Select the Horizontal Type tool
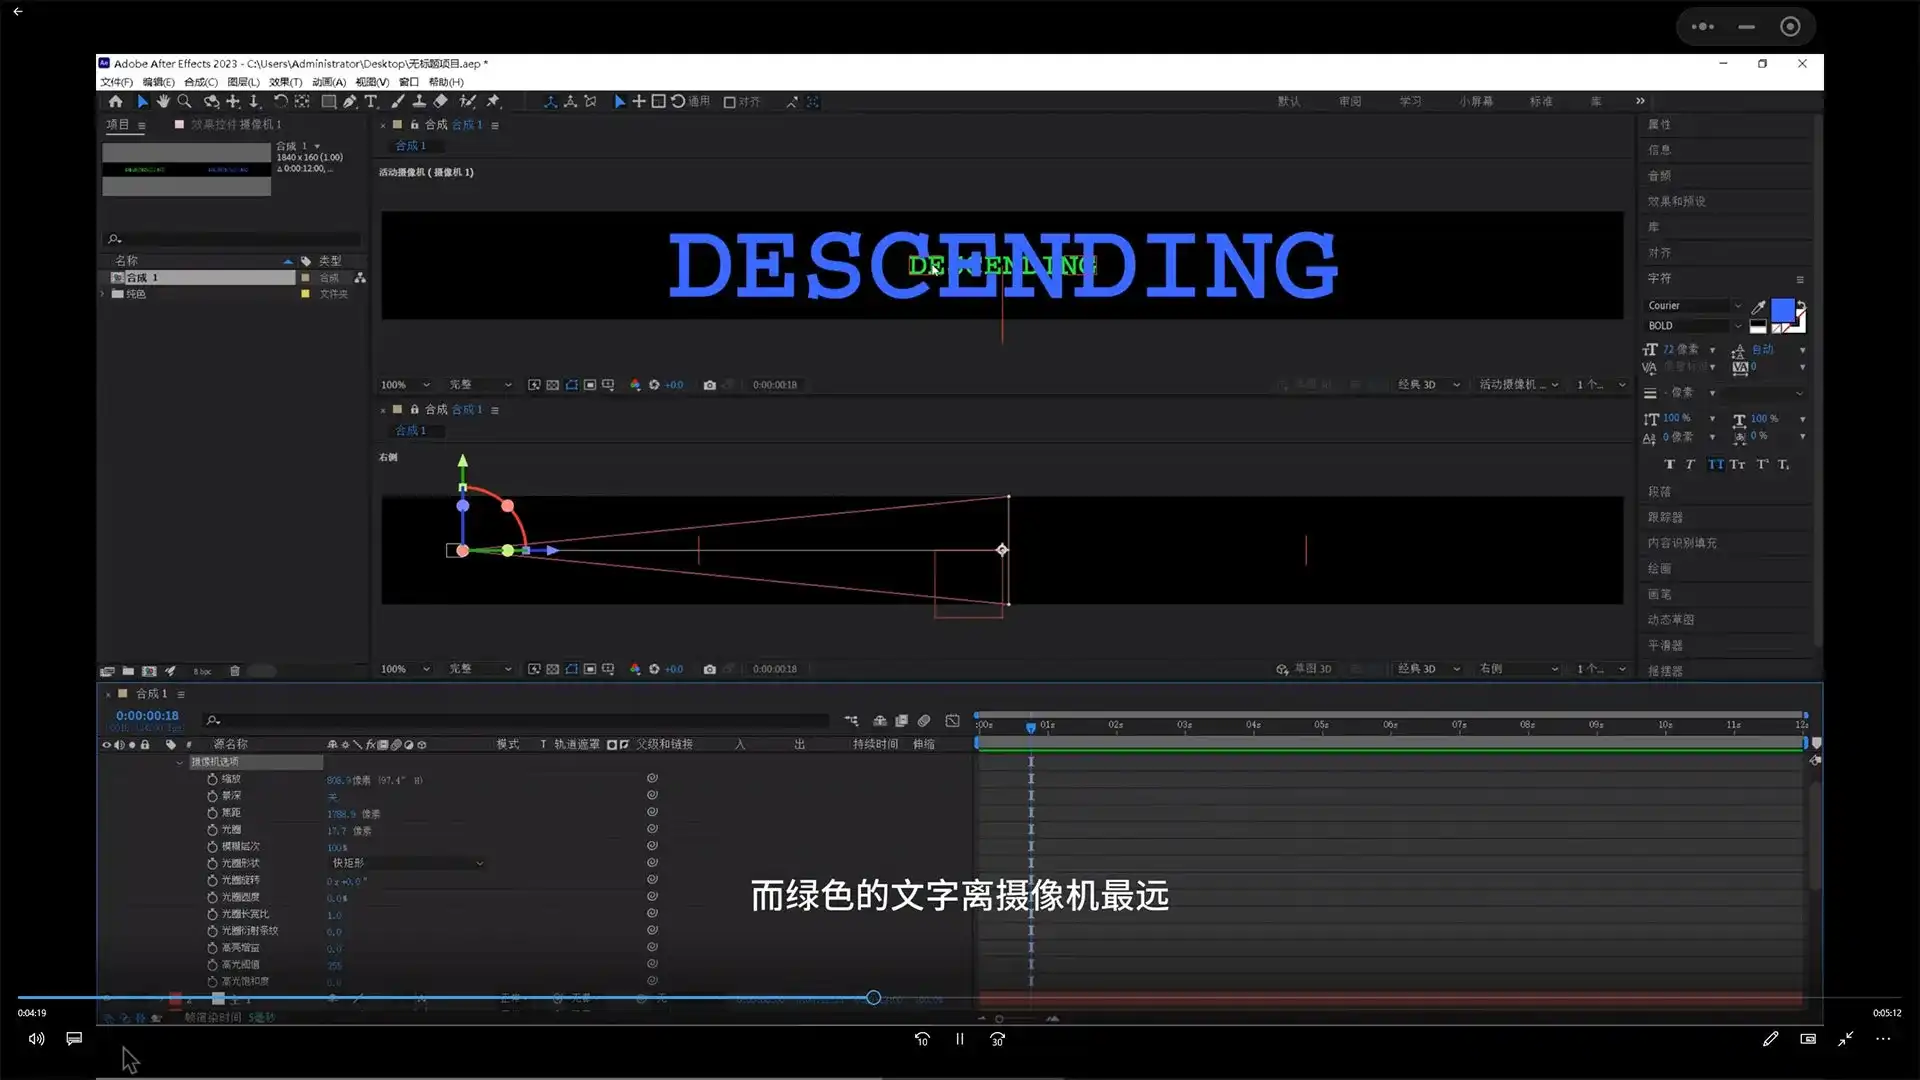Screen dimensions: 1920x1080 (x=371, y=101)
